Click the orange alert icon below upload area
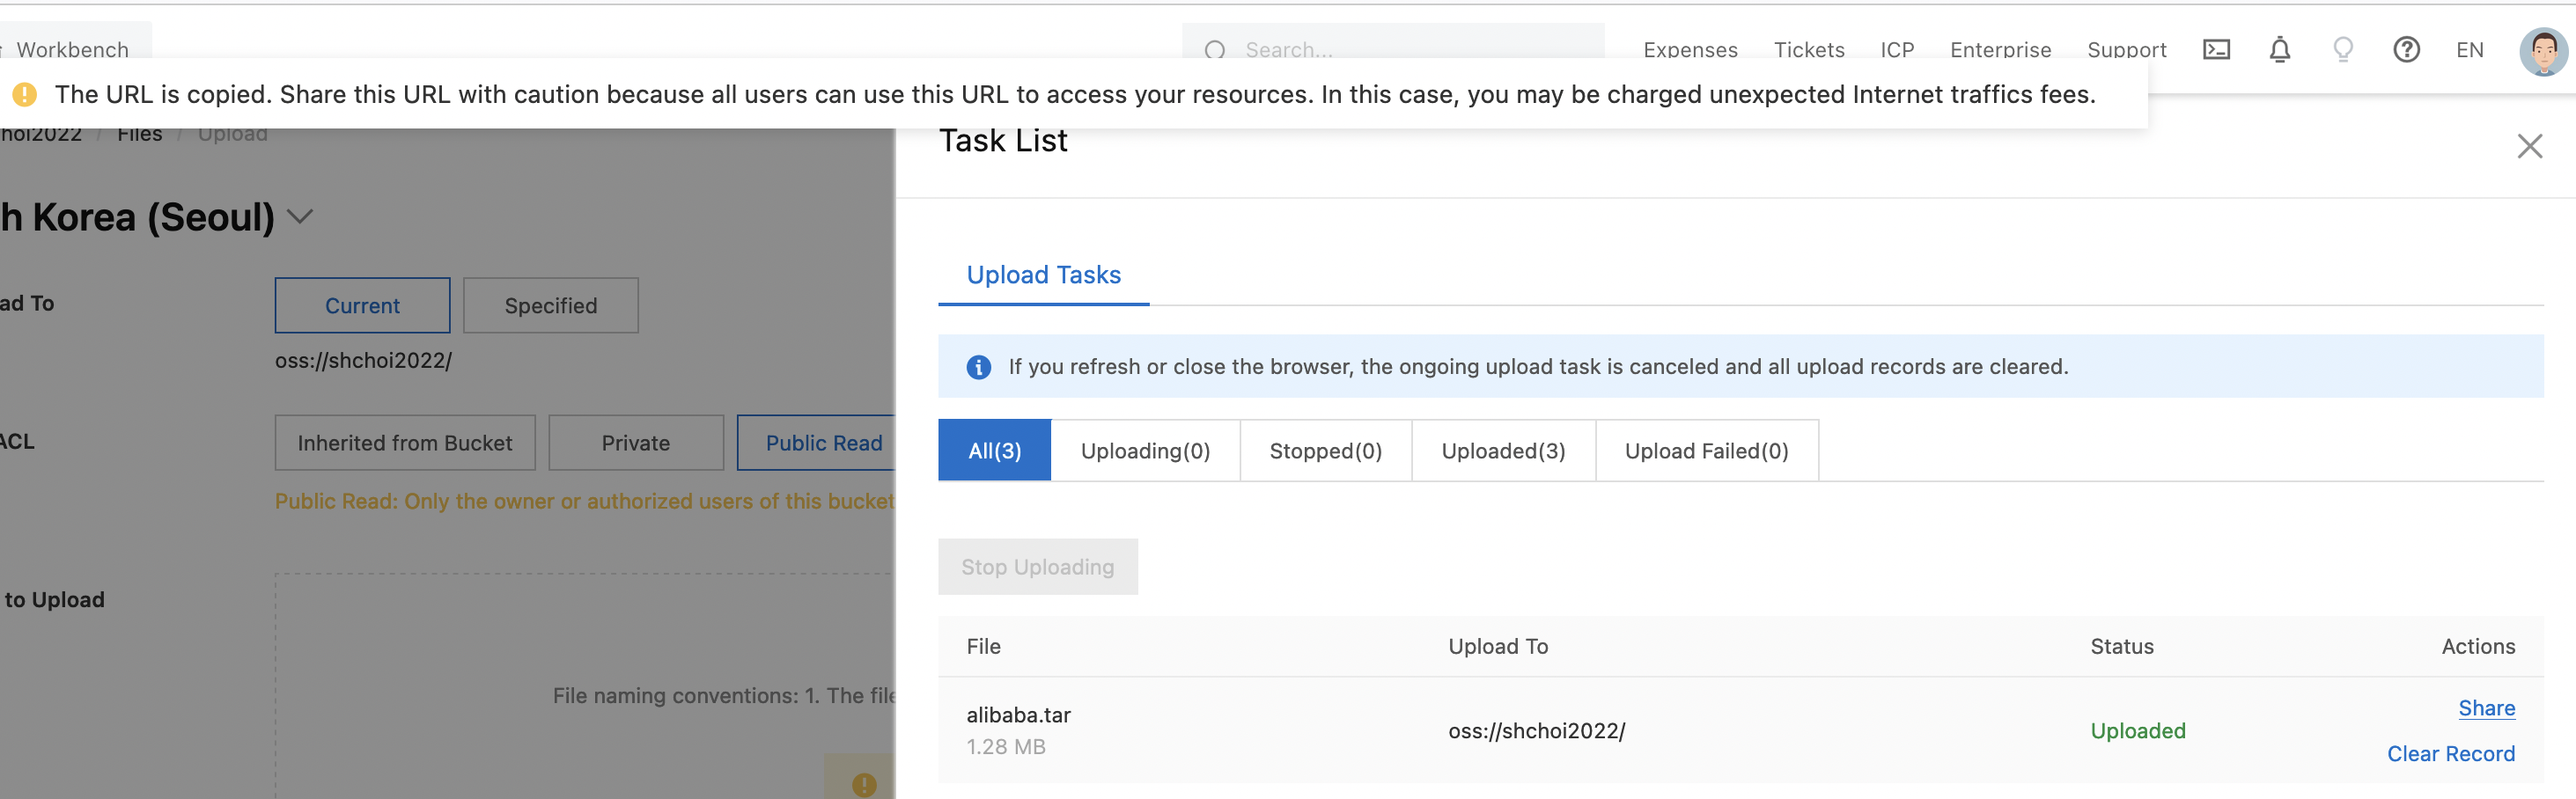The height and width of the screenshot is (799, 2576). pos(864,784)
